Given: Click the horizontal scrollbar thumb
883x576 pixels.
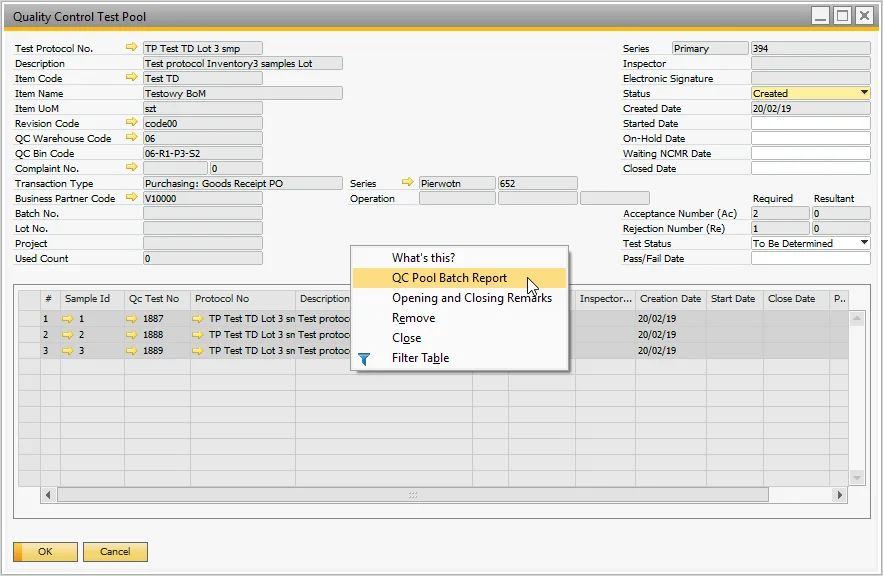Looking at the screenshot, I should [413, 495].
